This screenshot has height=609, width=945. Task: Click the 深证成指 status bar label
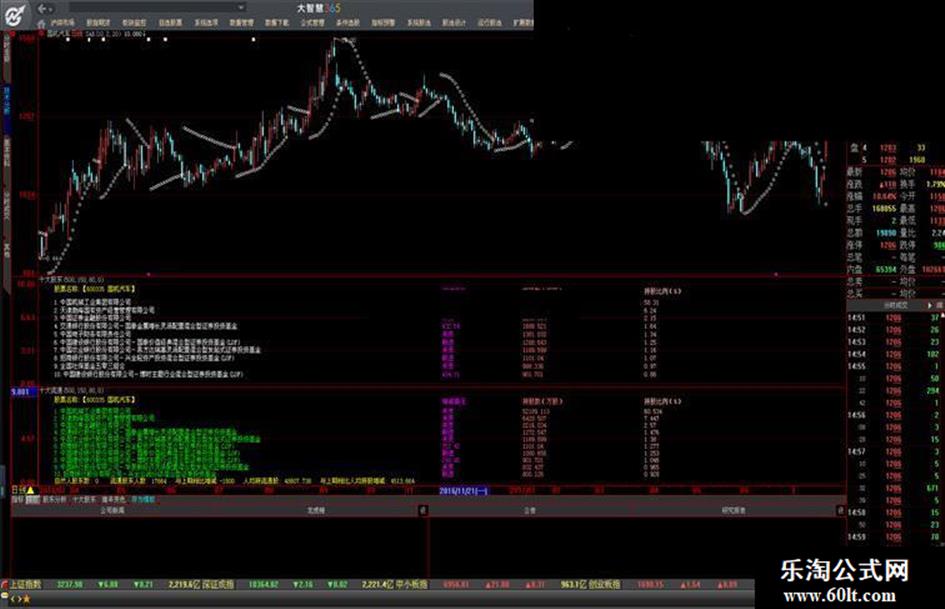coord(218,584)
